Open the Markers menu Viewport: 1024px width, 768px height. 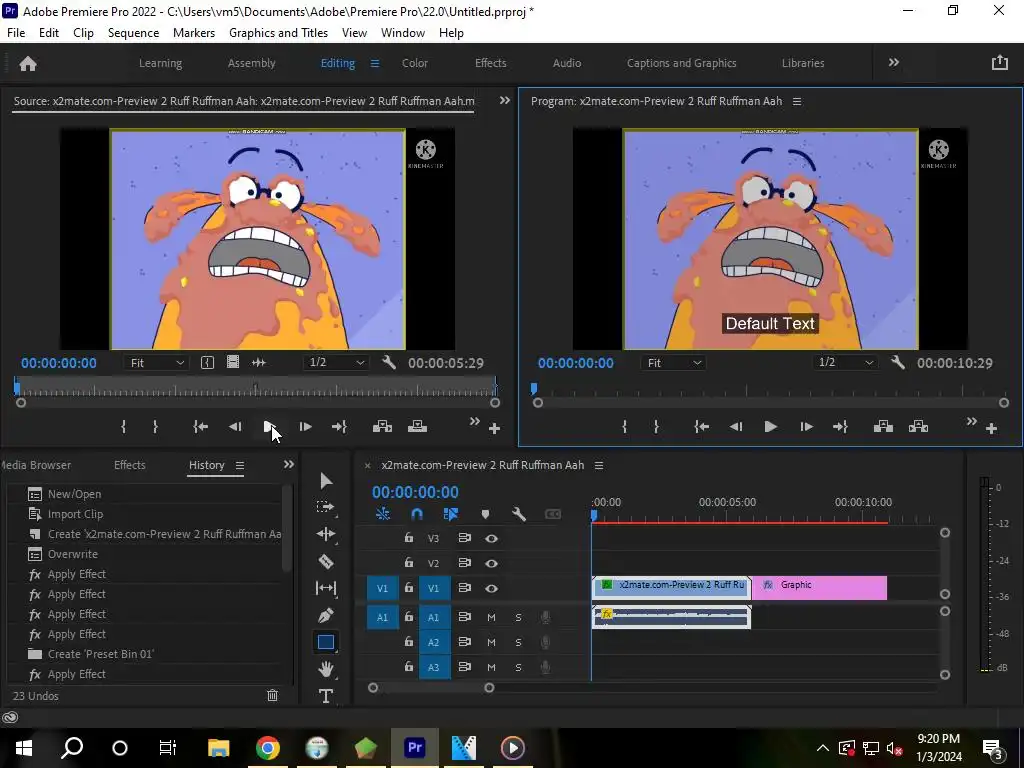(x=194, y=33)
